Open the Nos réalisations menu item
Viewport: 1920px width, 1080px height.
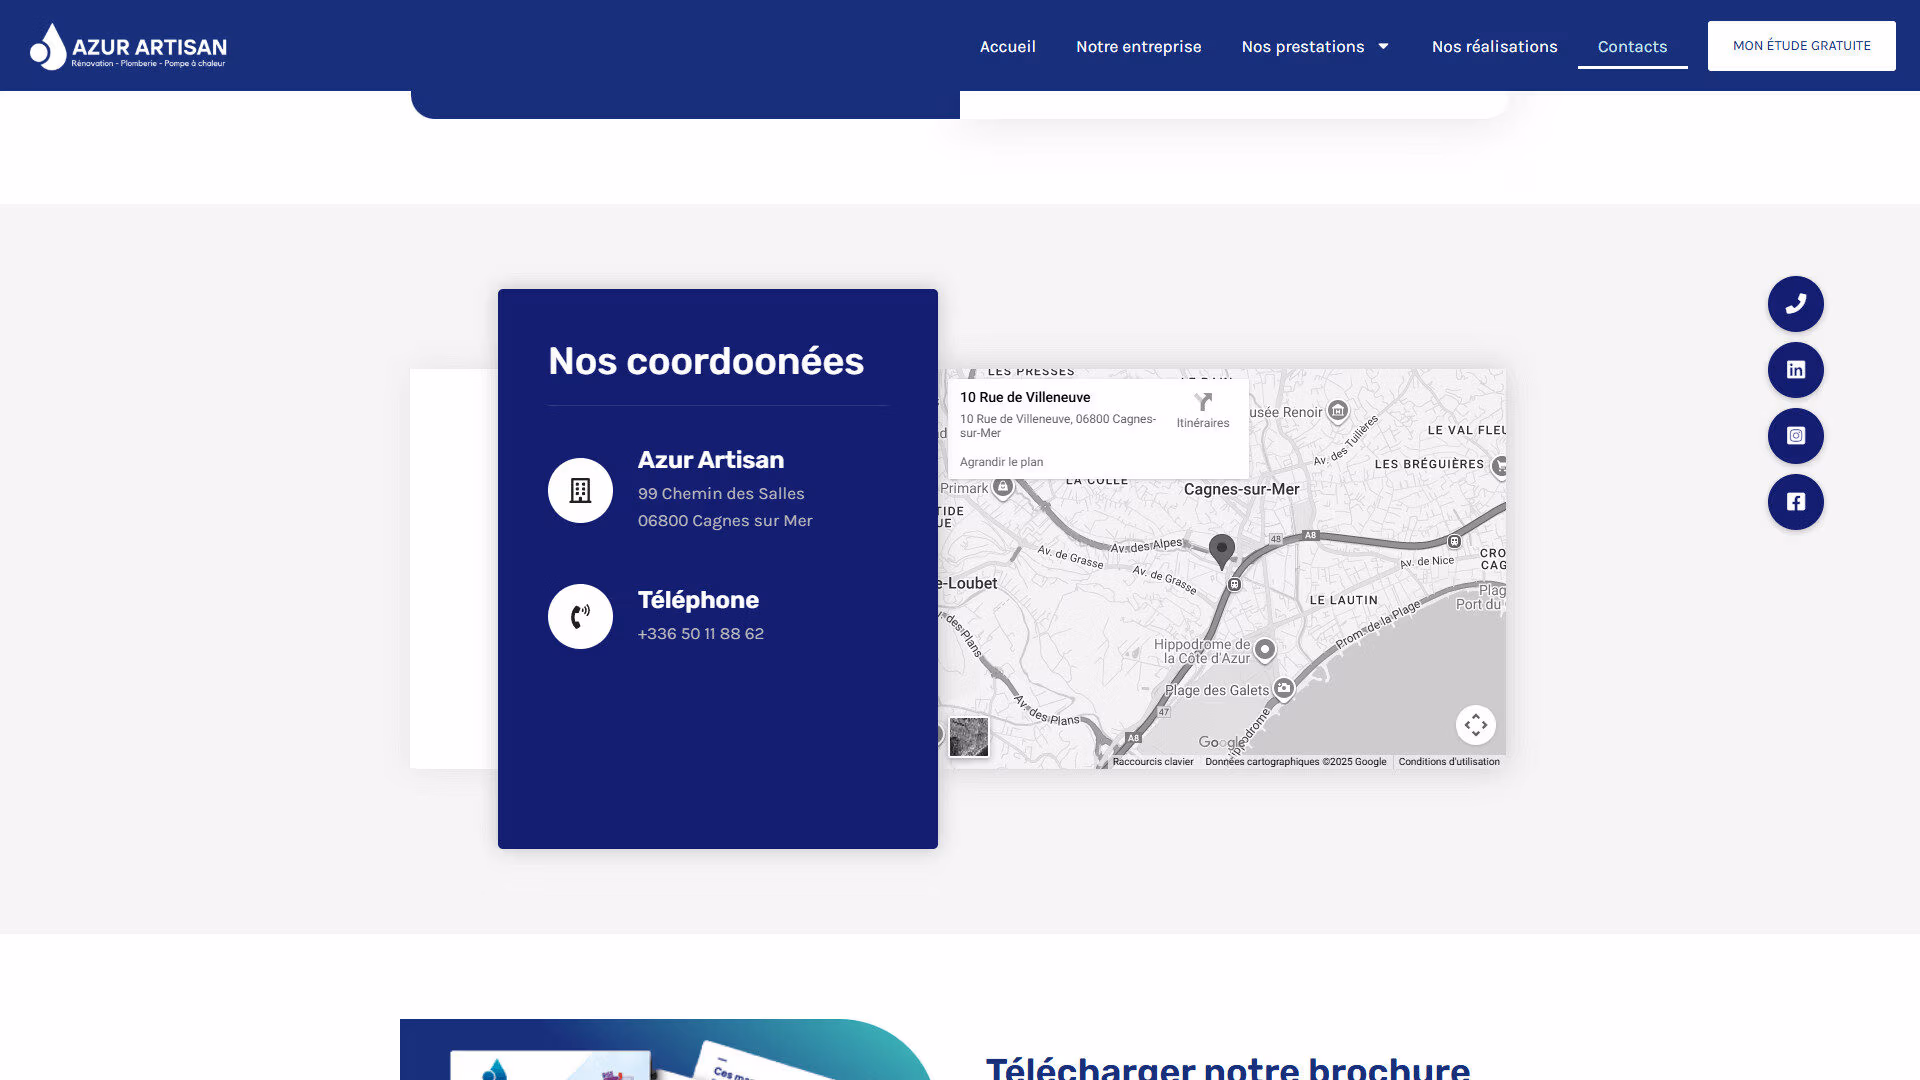(x=1494, y=46)
